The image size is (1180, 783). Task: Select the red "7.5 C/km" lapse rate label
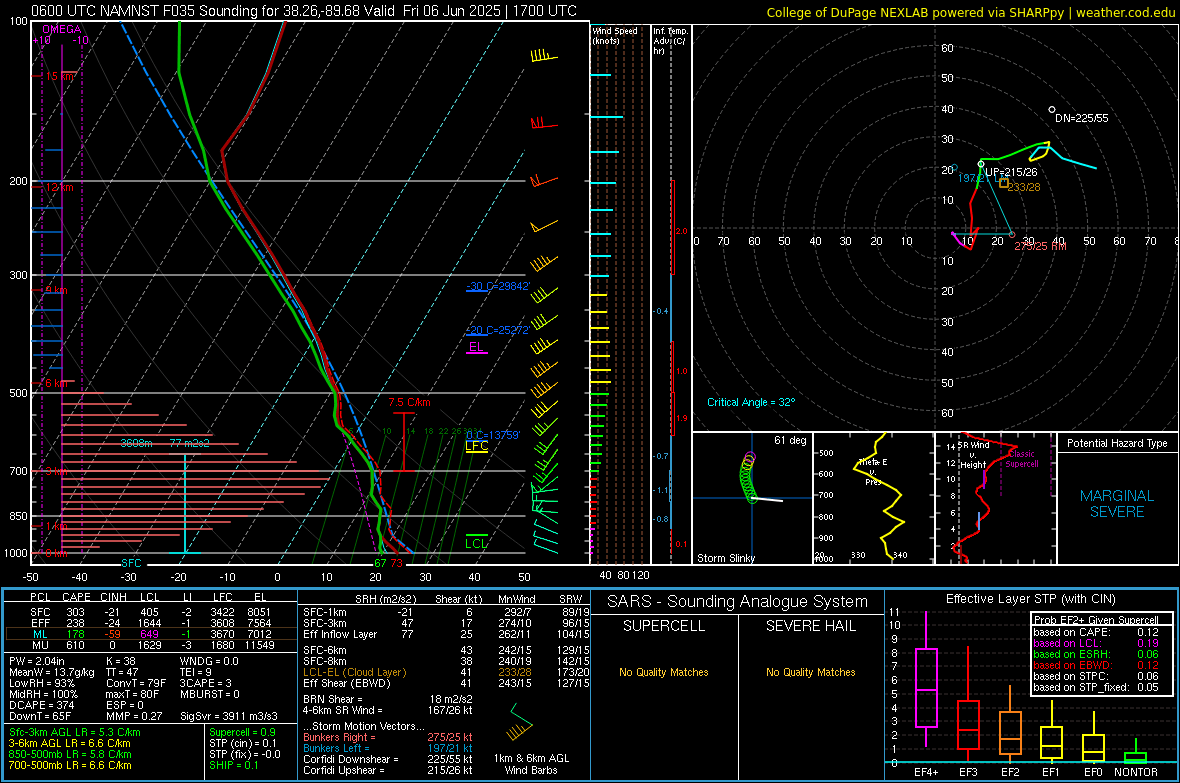(409, 402)
